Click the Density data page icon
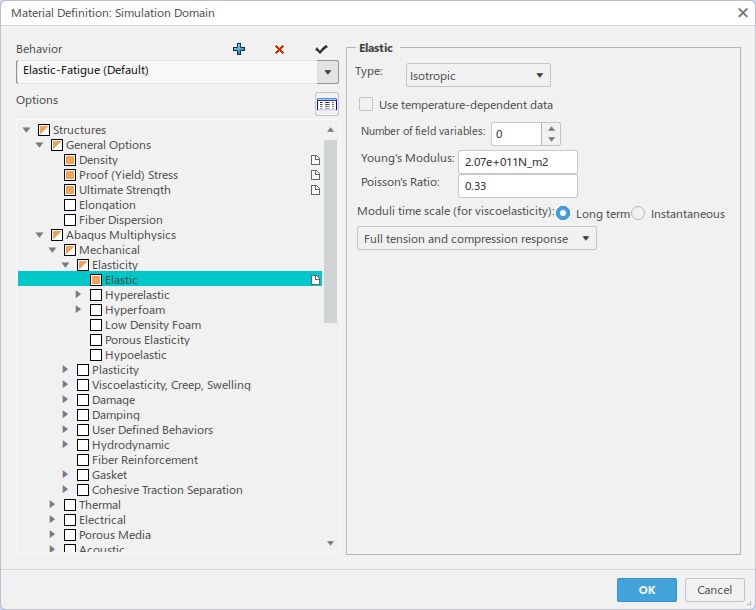Viewport: 756px width, 610px height. tap(315, 160)
